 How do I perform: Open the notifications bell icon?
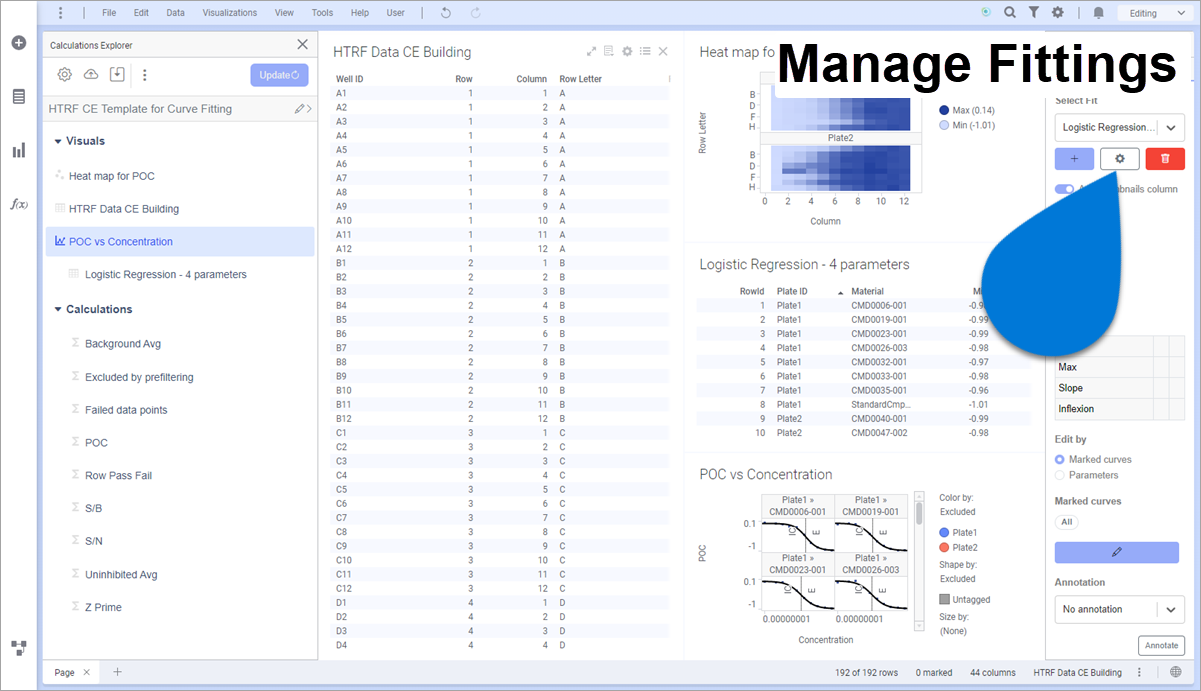[x=1099, y=13]
